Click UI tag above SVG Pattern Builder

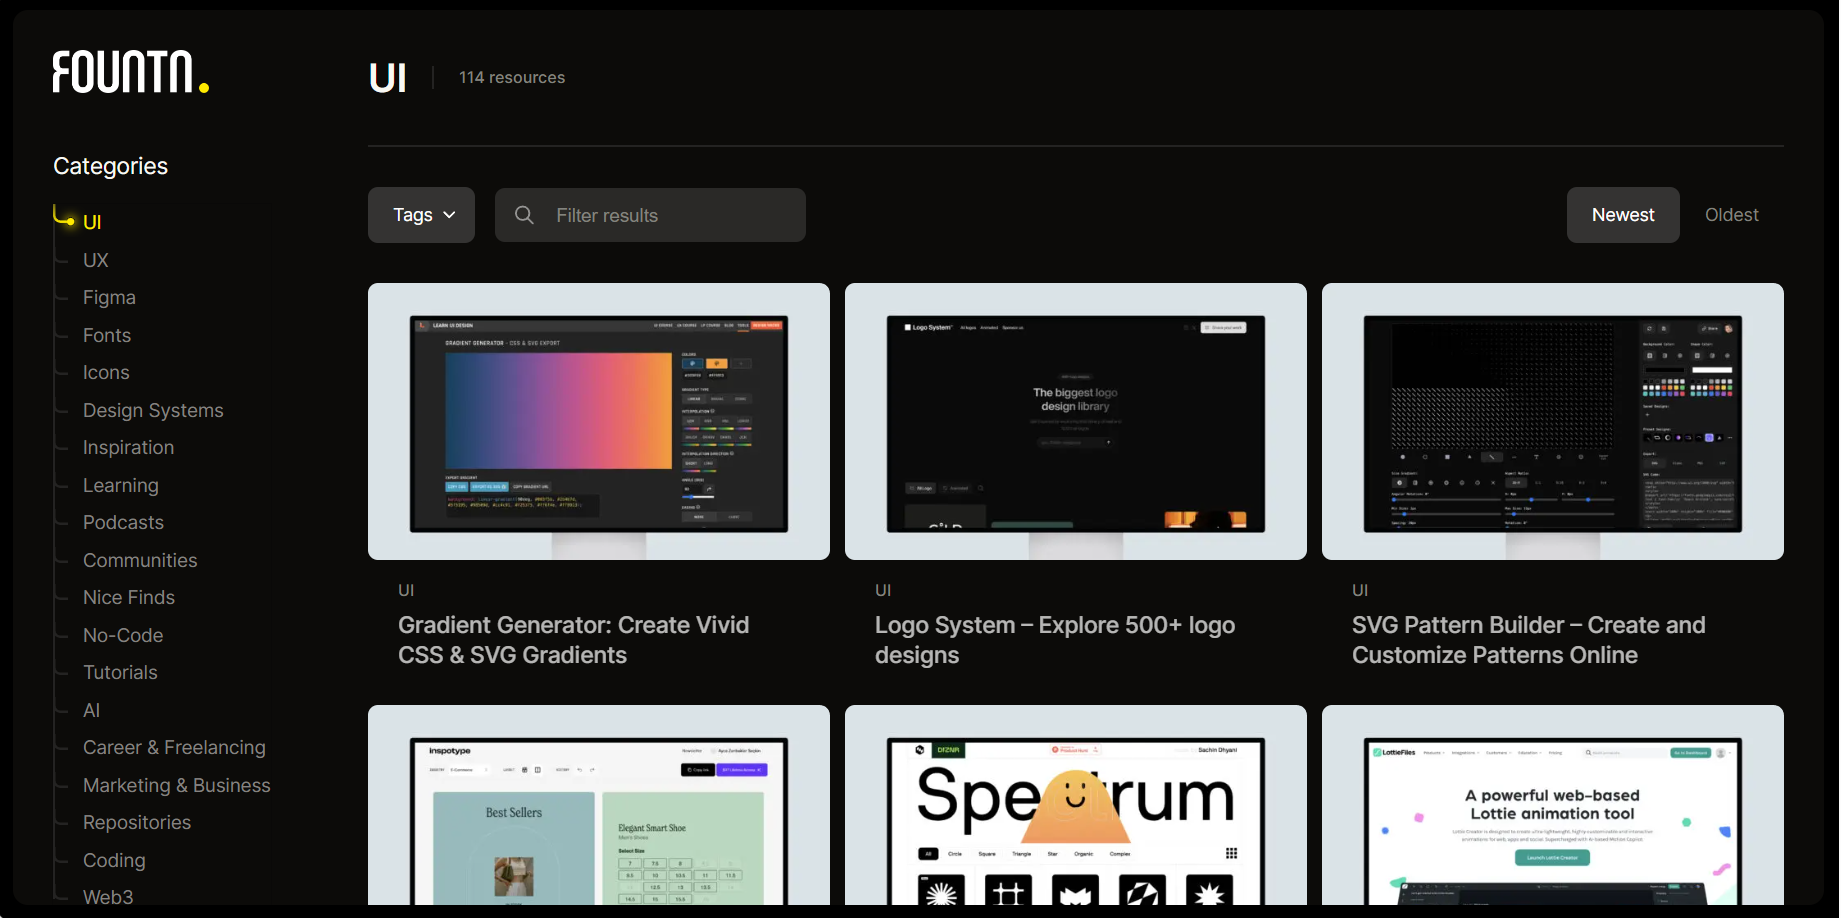pyautogui.click(x=1360, y=590)
